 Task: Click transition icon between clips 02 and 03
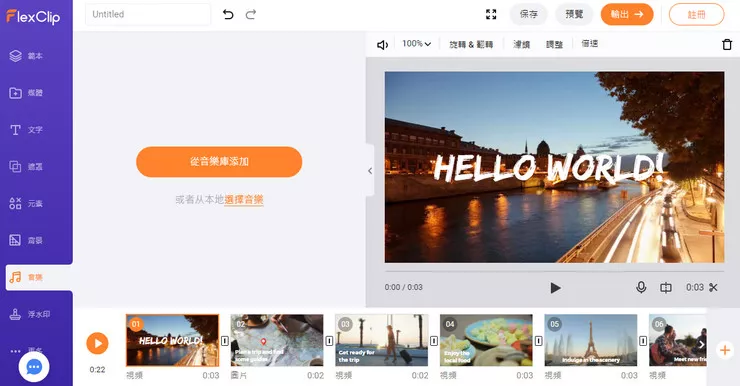329,341
